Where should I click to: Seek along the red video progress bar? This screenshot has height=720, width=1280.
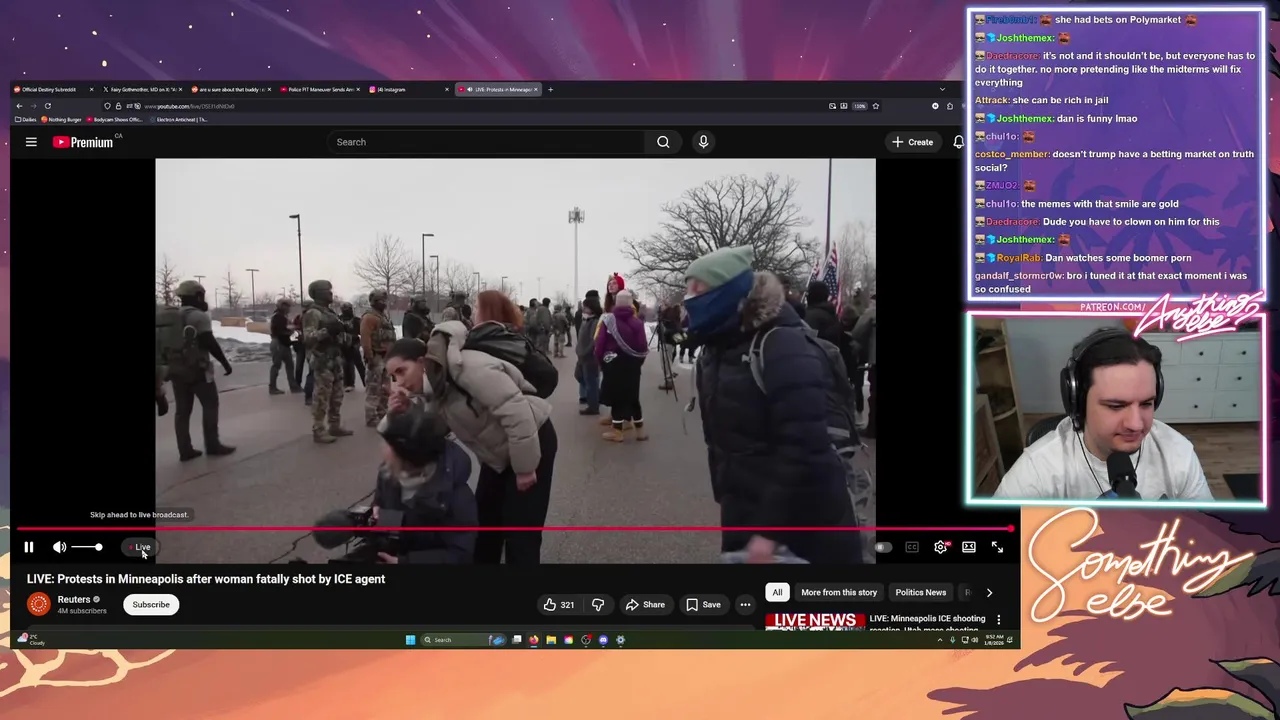(x=515, y=529)
